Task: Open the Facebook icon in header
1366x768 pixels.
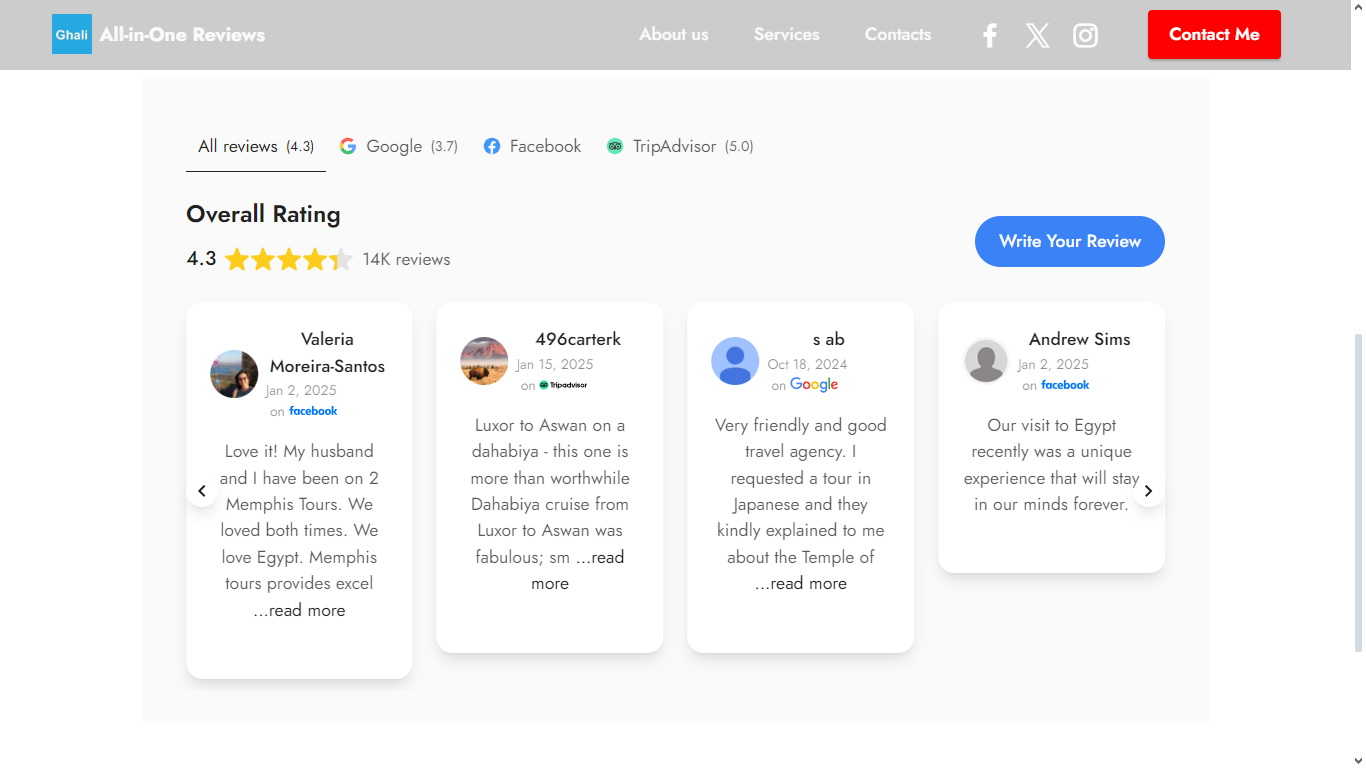Action: tap(989, 36)
